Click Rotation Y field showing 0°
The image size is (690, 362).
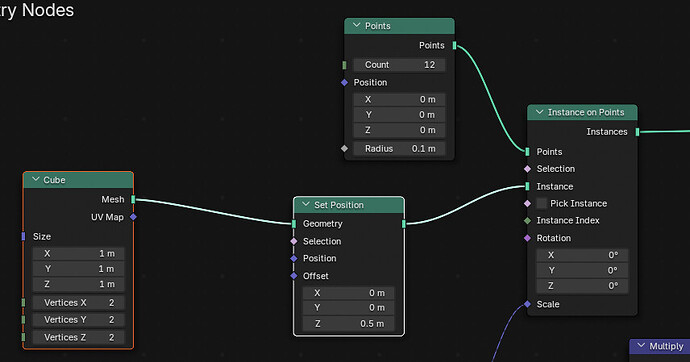click(582, 271)
